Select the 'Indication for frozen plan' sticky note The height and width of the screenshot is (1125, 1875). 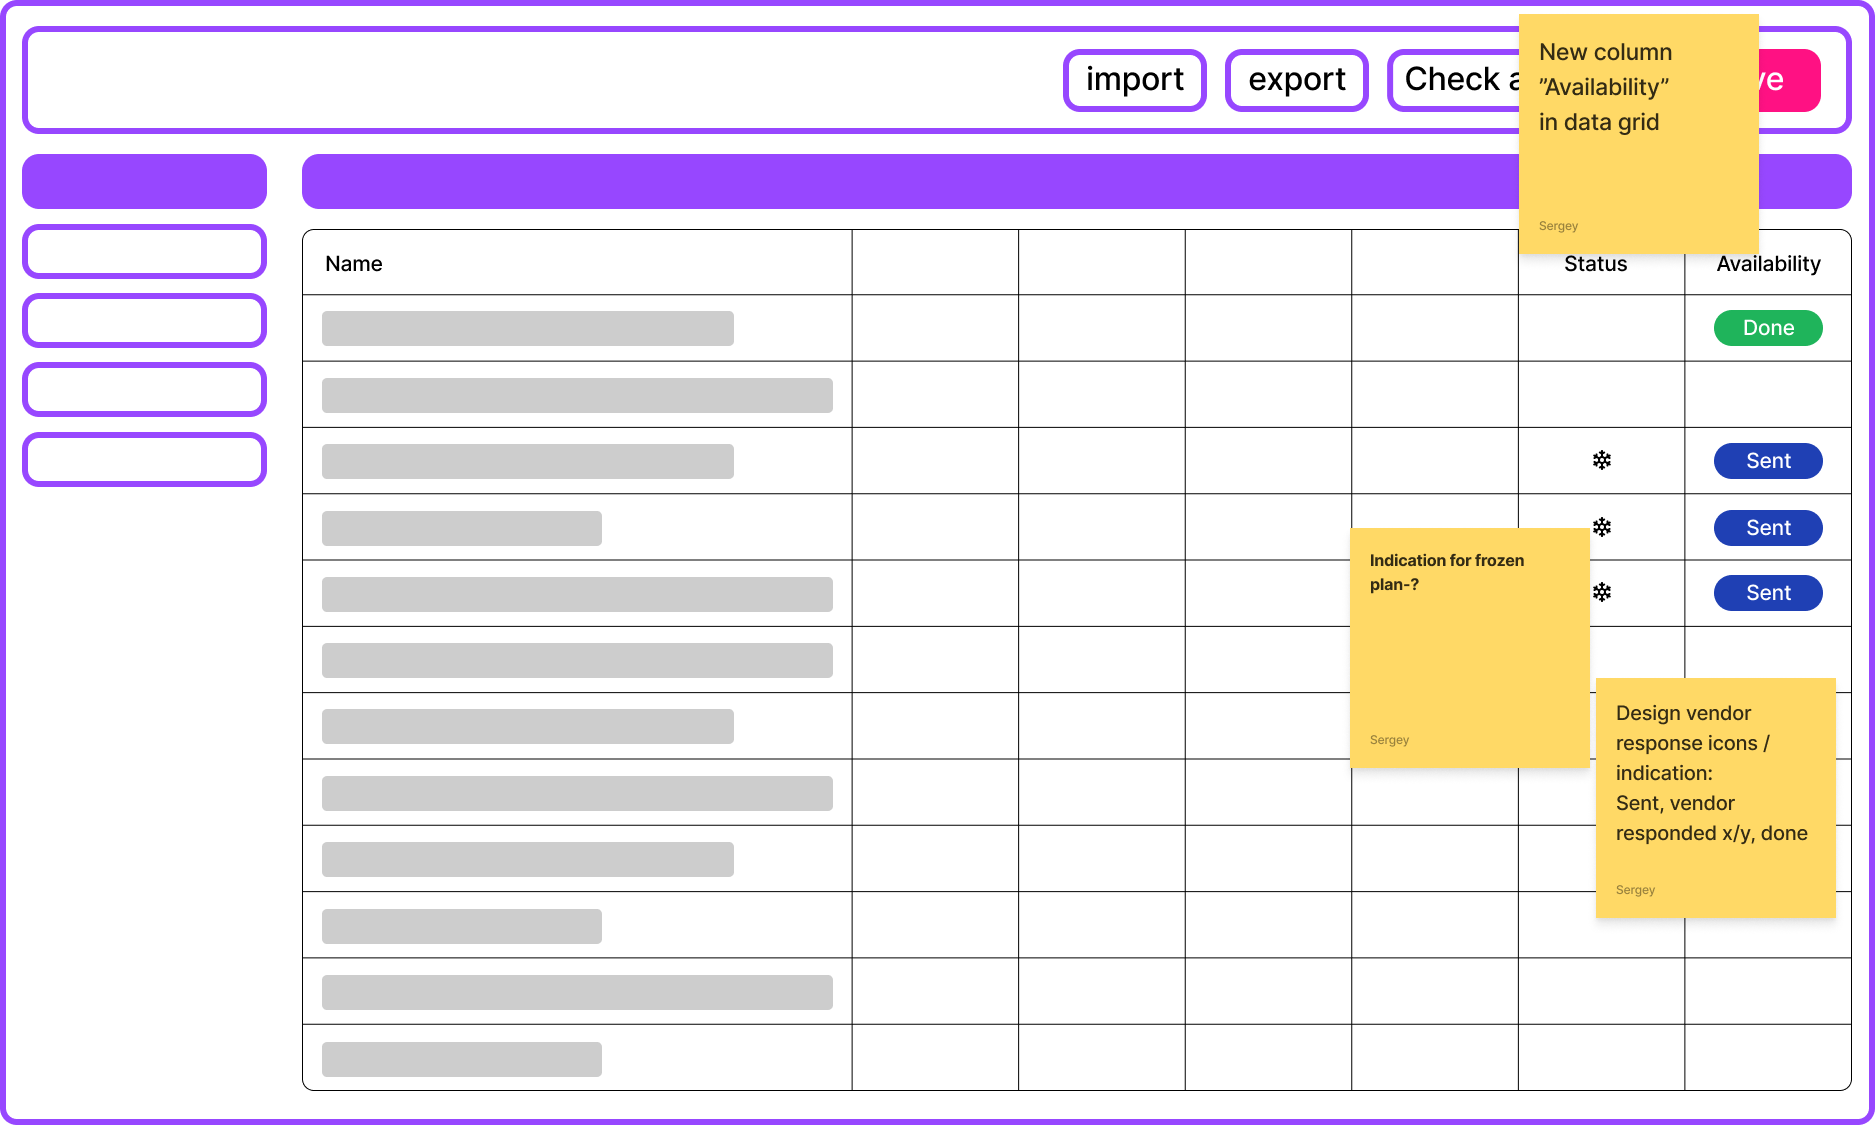pyautogui.click(x=1470, y=648)
